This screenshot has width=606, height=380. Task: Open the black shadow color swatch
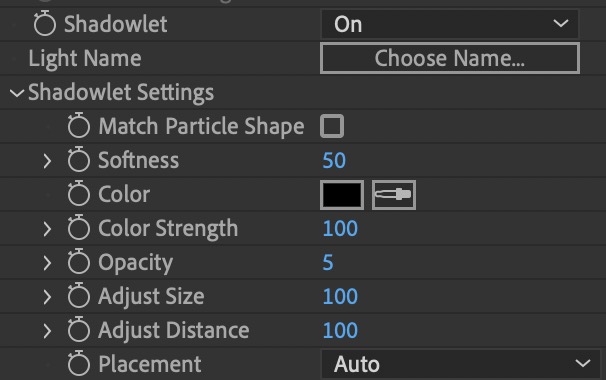[x=342, y=195]
